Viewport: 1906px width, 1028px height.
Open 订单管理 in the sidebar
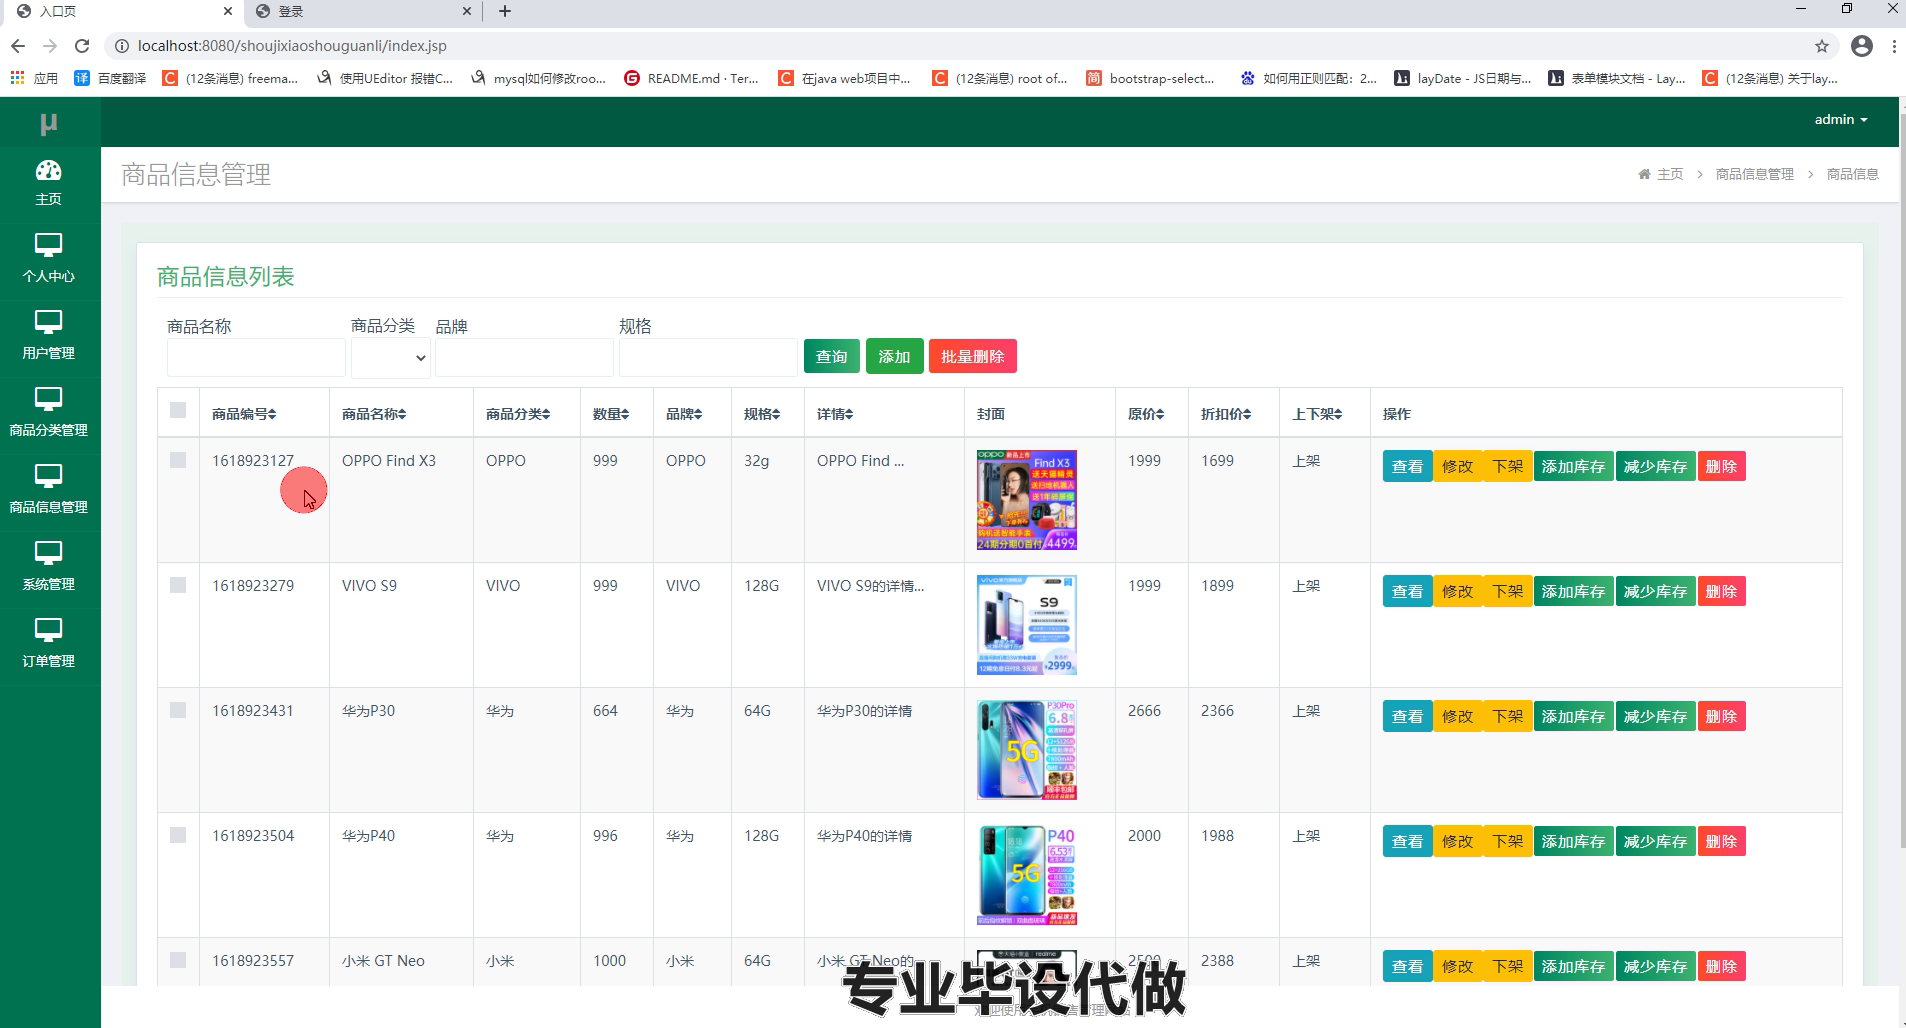tap(48, 644)
